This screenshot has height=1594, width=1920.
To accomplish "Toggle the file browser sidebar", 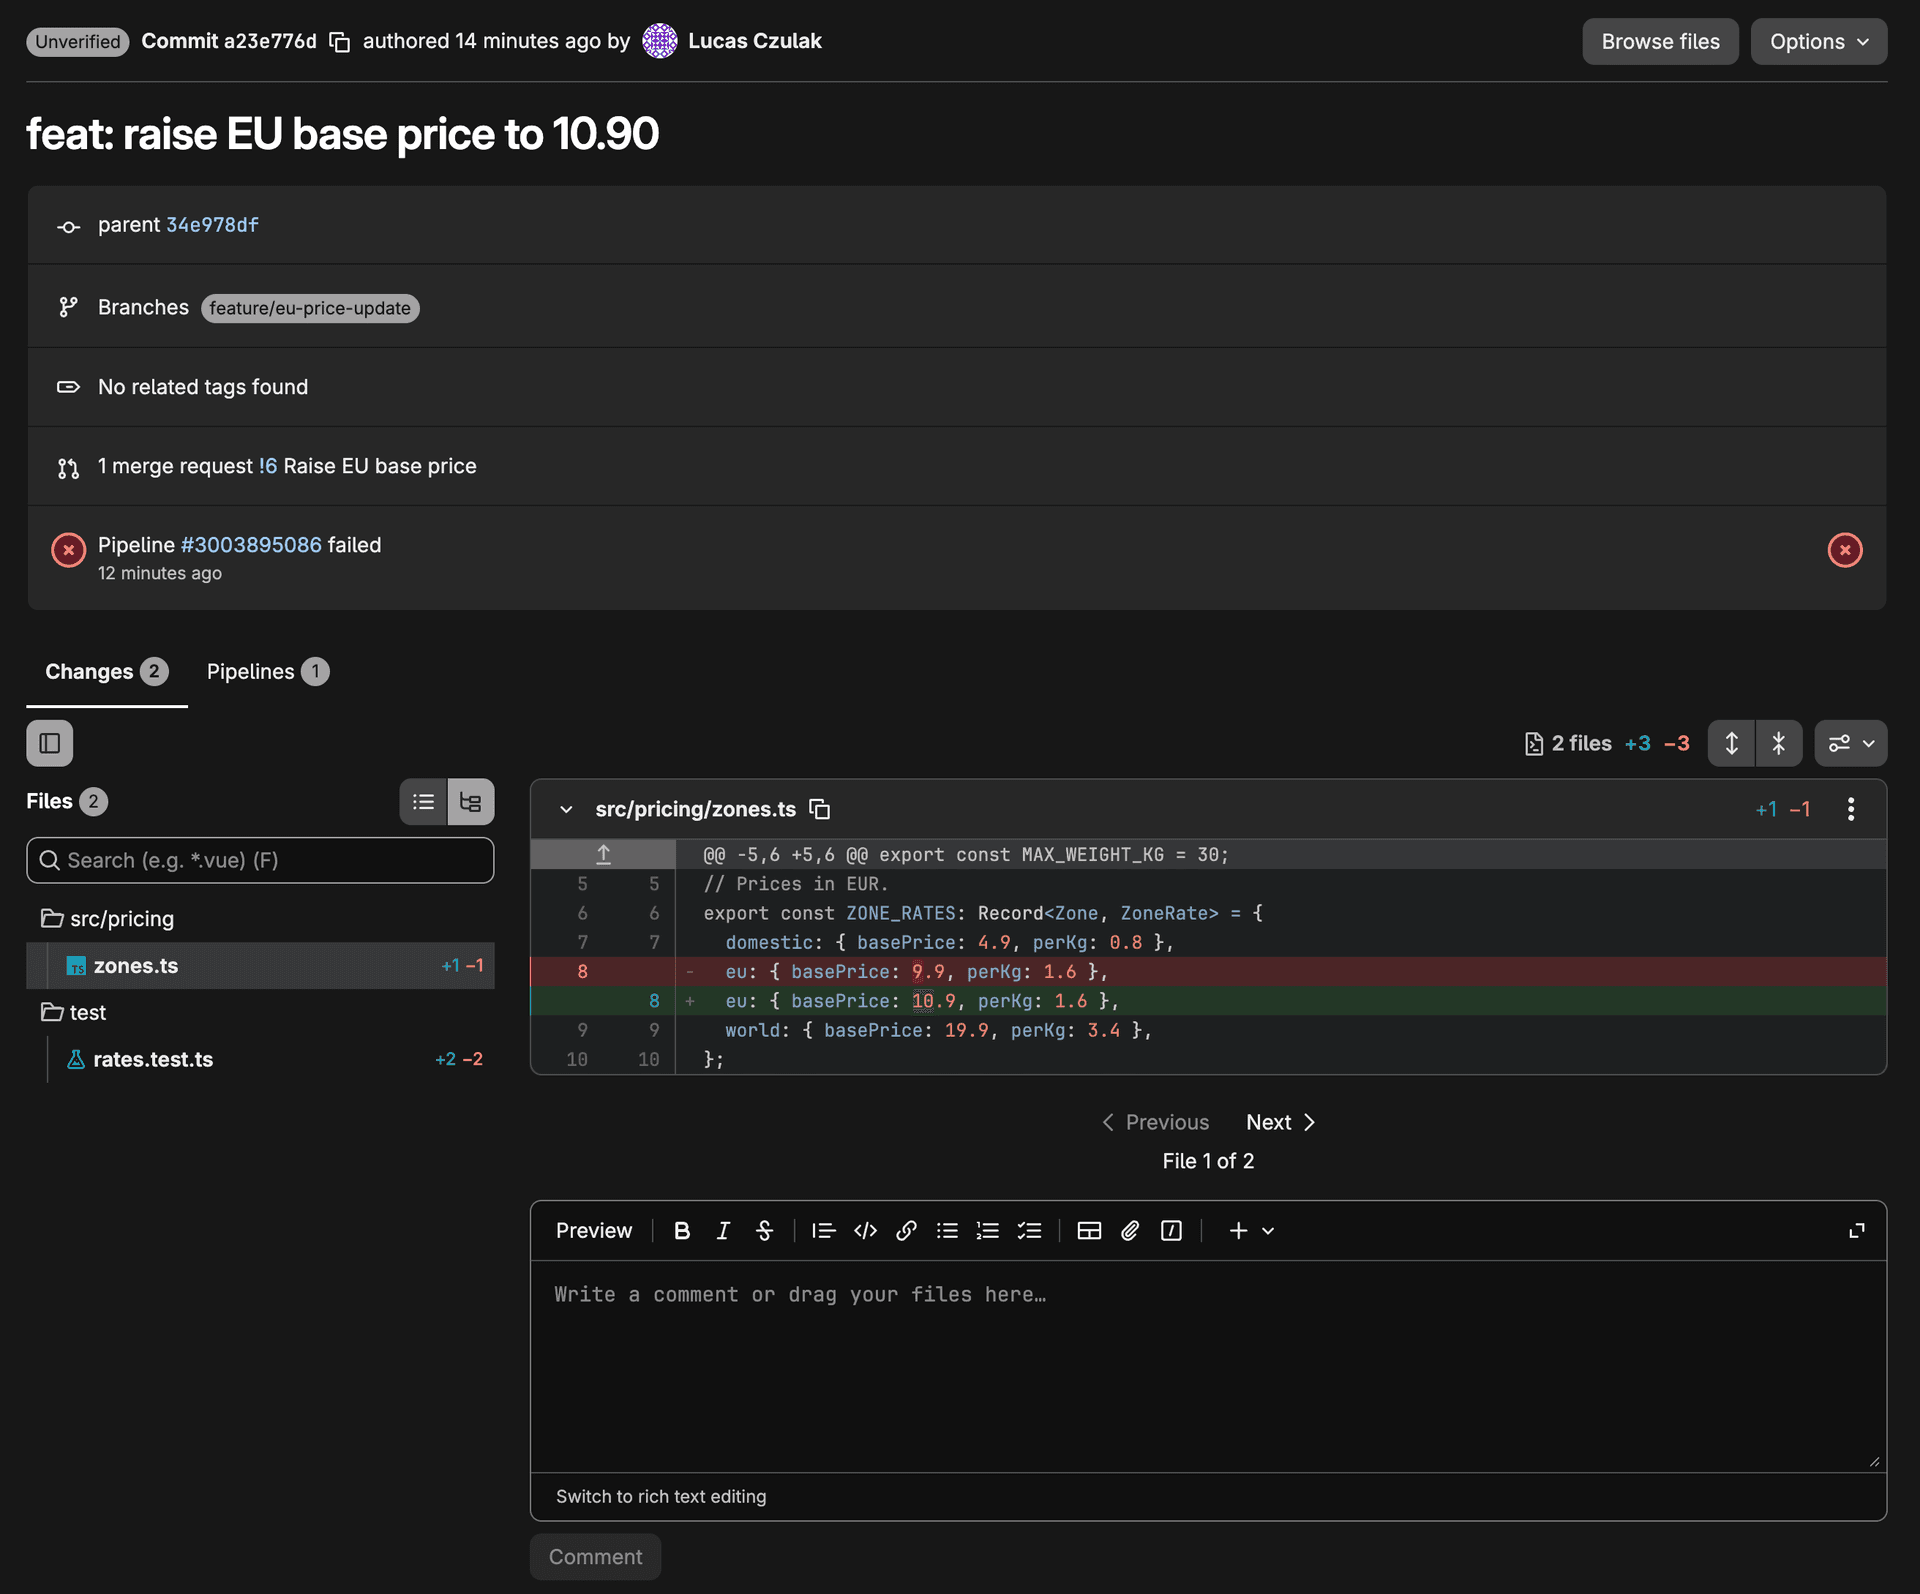I will (50, 743).
